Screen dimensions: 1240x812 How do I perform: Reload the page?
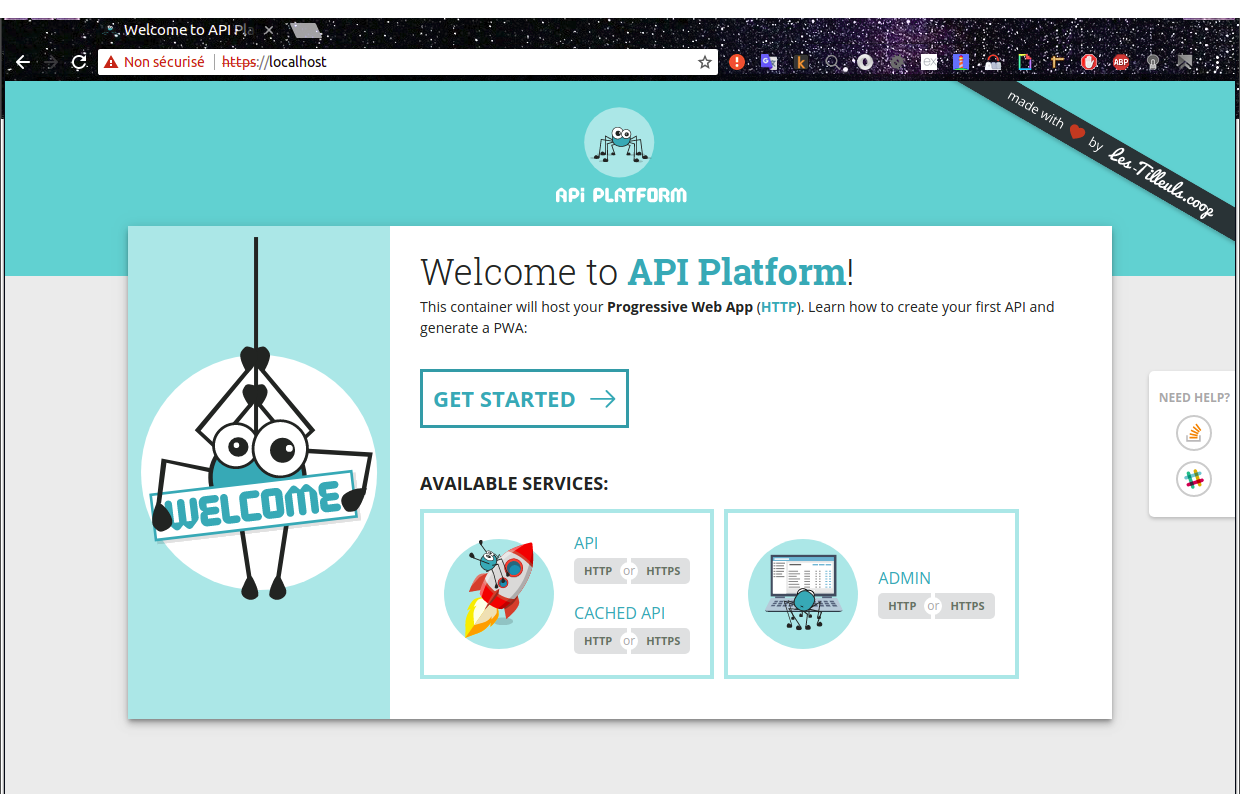[78, 61]
